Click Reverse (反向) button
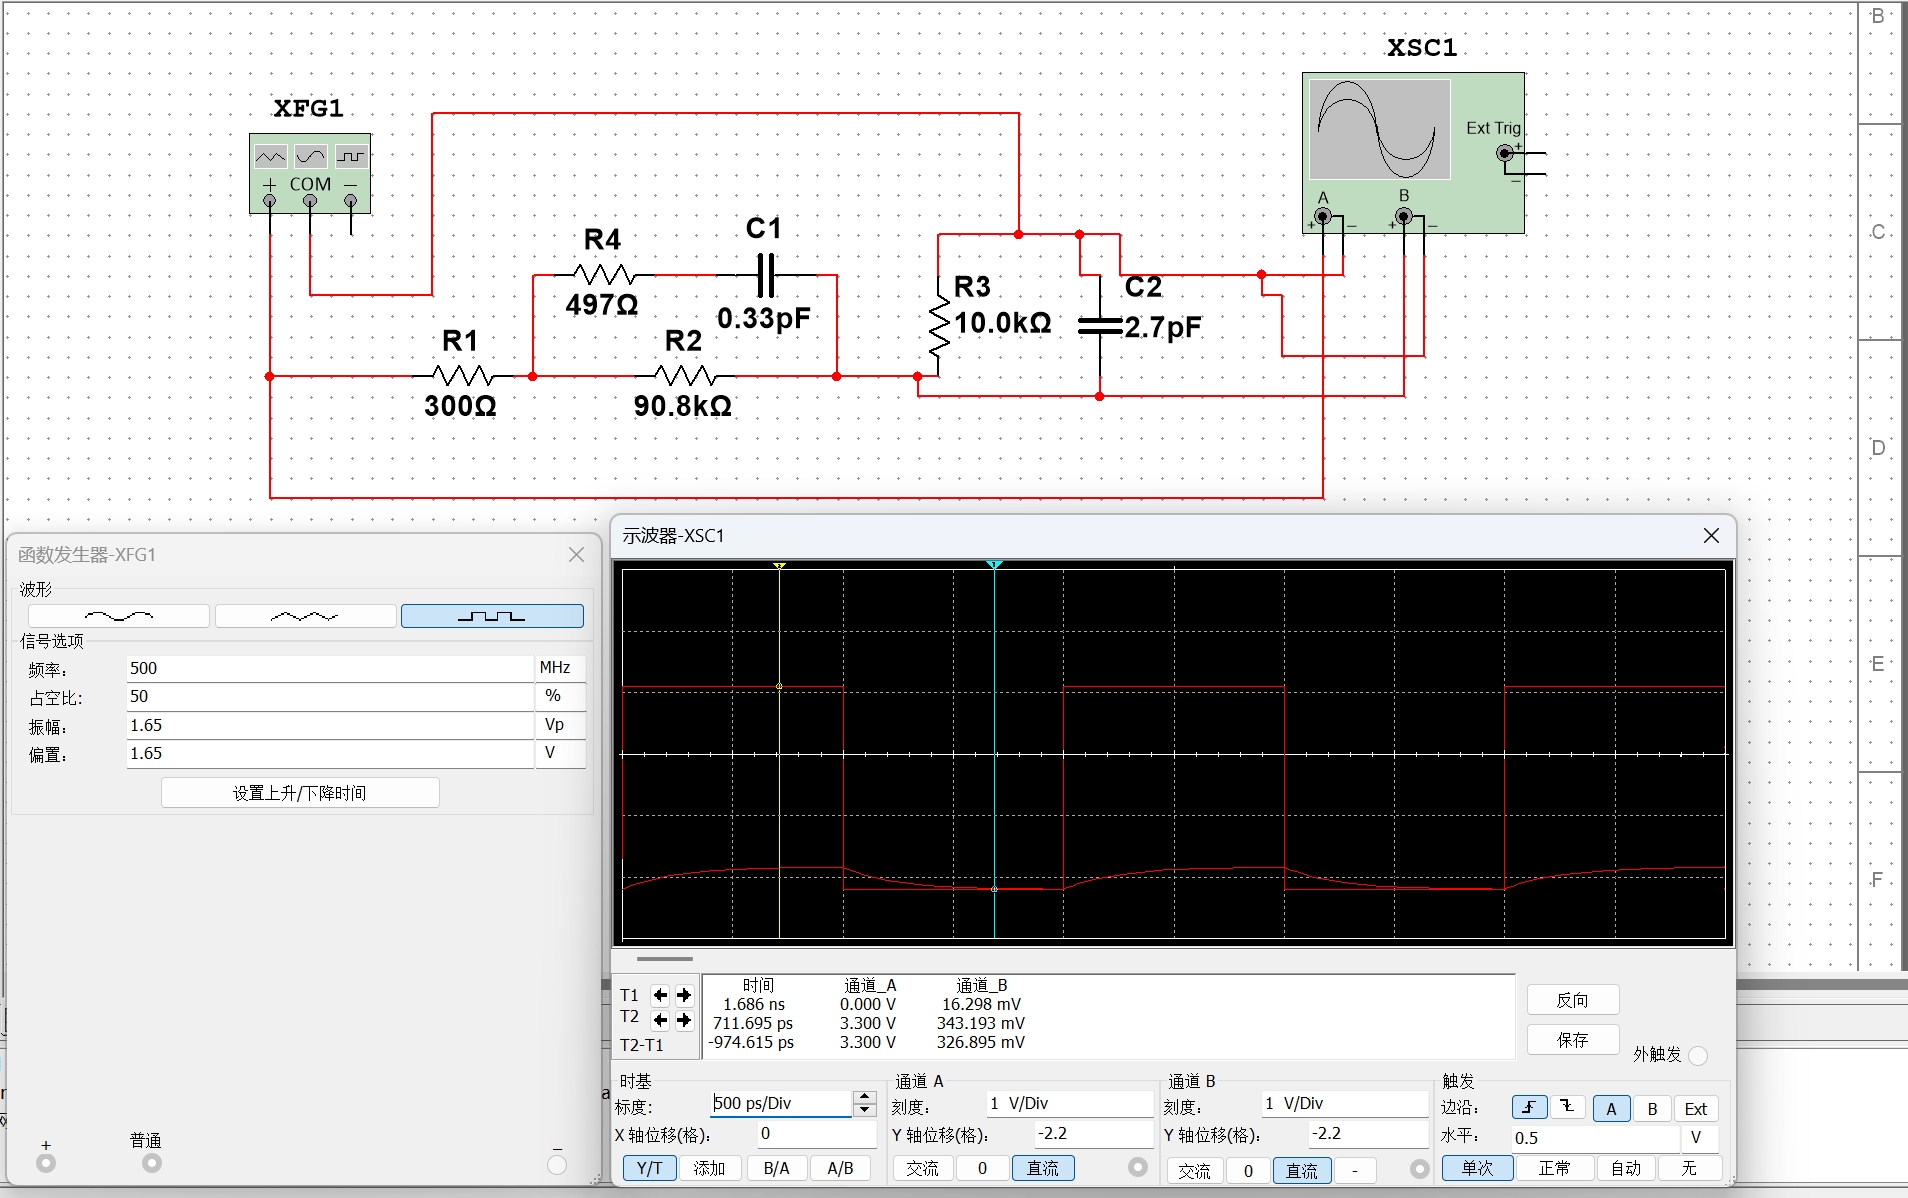The height and width of the screenshot is (1198, 1908). coord(1572,1000)
